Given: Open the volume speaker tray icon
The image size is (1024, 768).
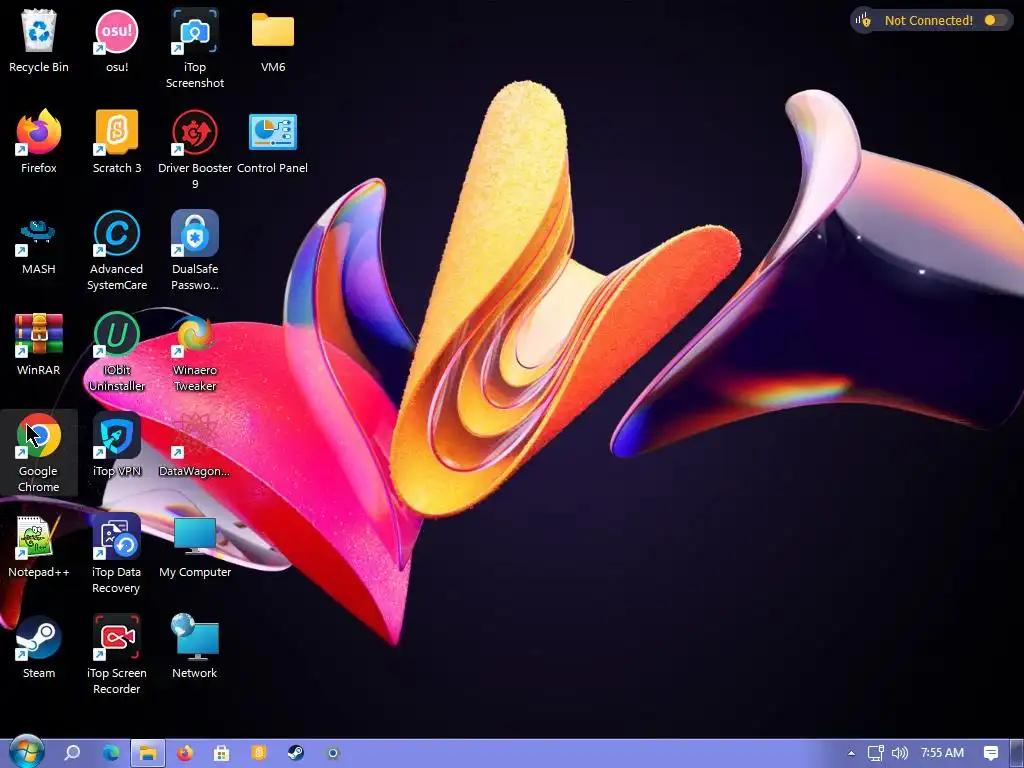Looking at the screenshot, I should [900, 753].
